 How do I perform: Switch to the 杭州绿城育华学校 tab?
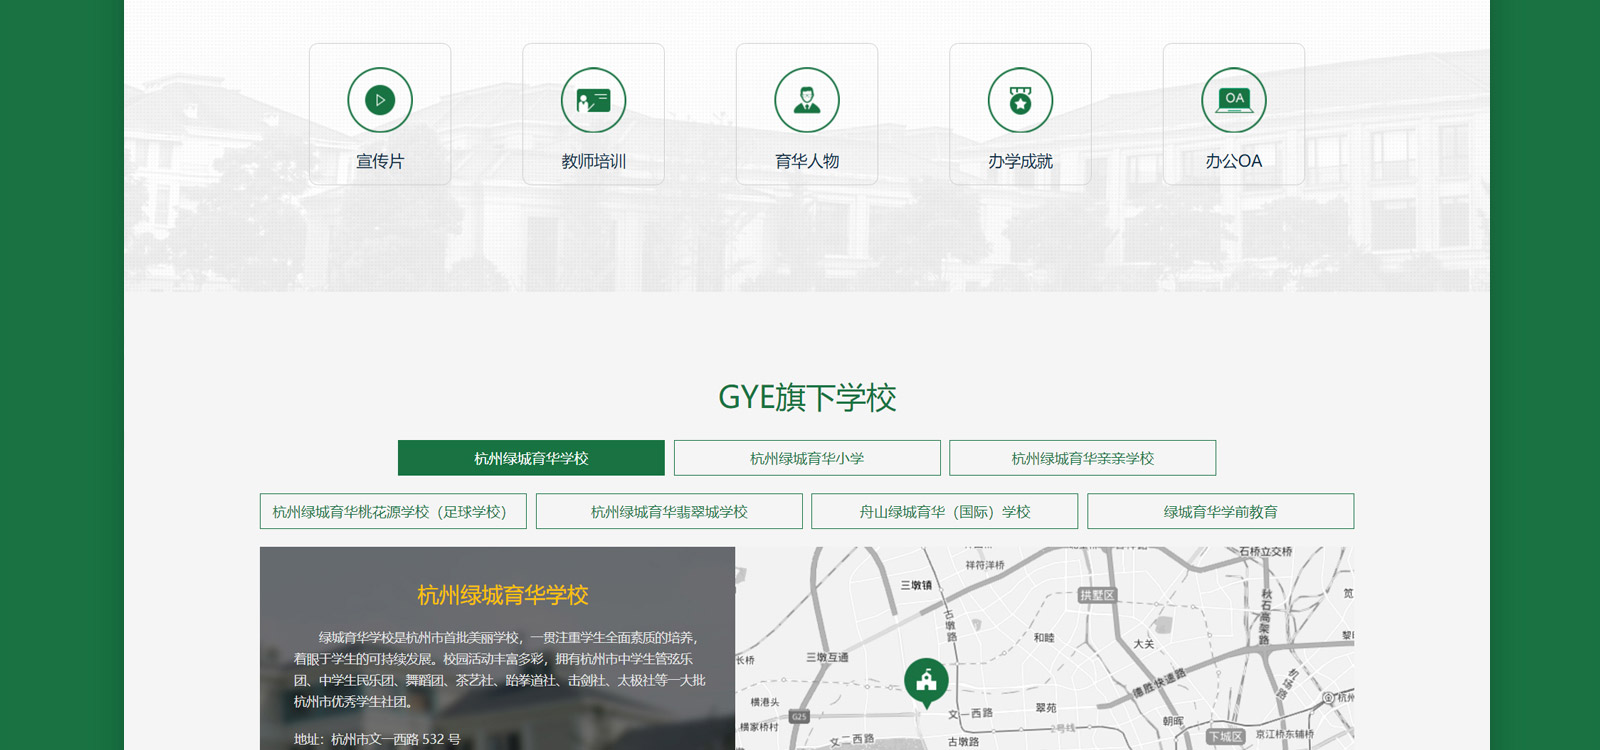pyautogui.click(x=531, y=458)
